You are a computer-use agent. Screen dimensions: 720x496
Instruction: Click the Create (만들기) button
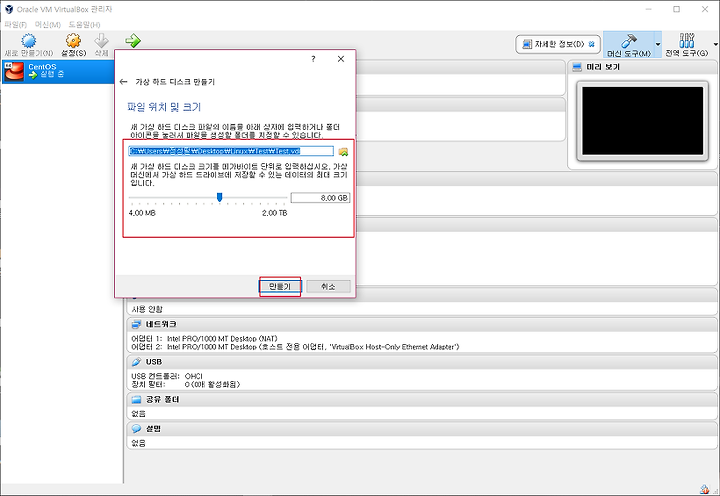tap(280, 287)
